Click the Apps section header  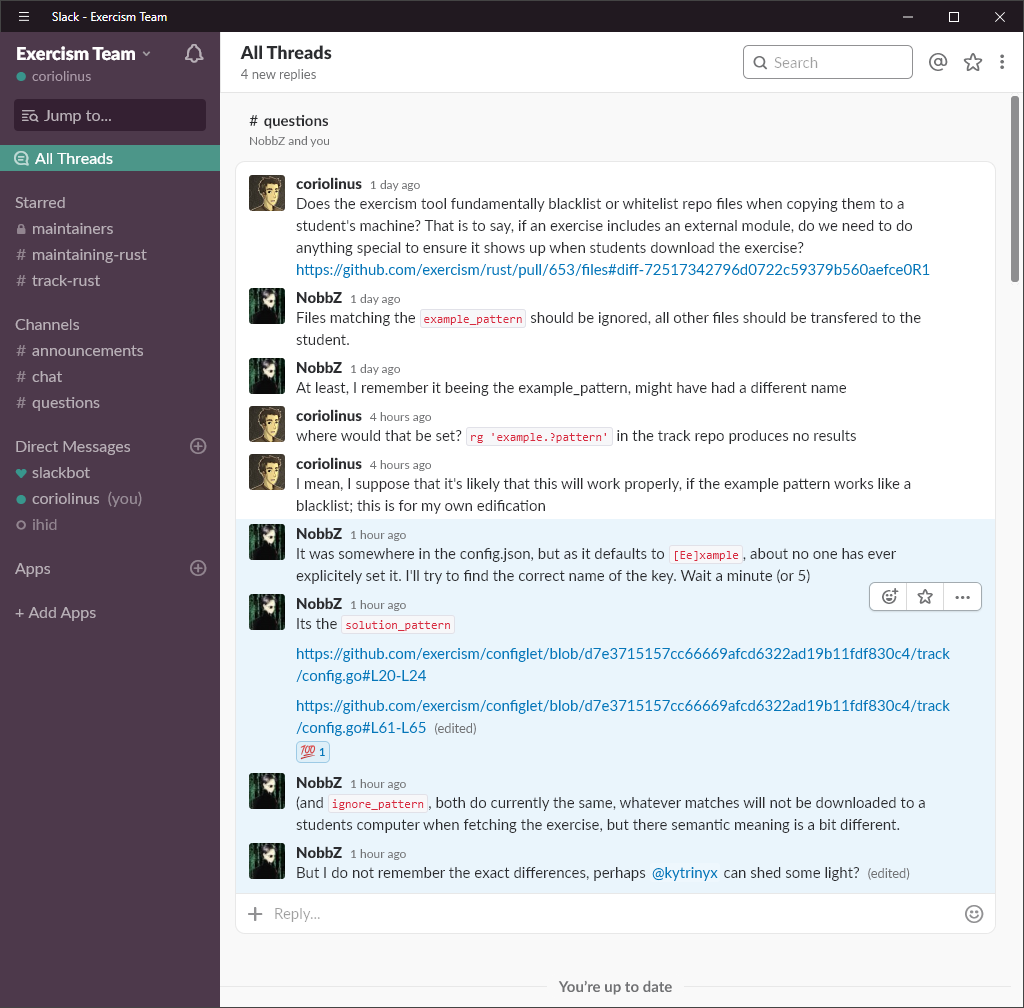[x=33, y=569]
